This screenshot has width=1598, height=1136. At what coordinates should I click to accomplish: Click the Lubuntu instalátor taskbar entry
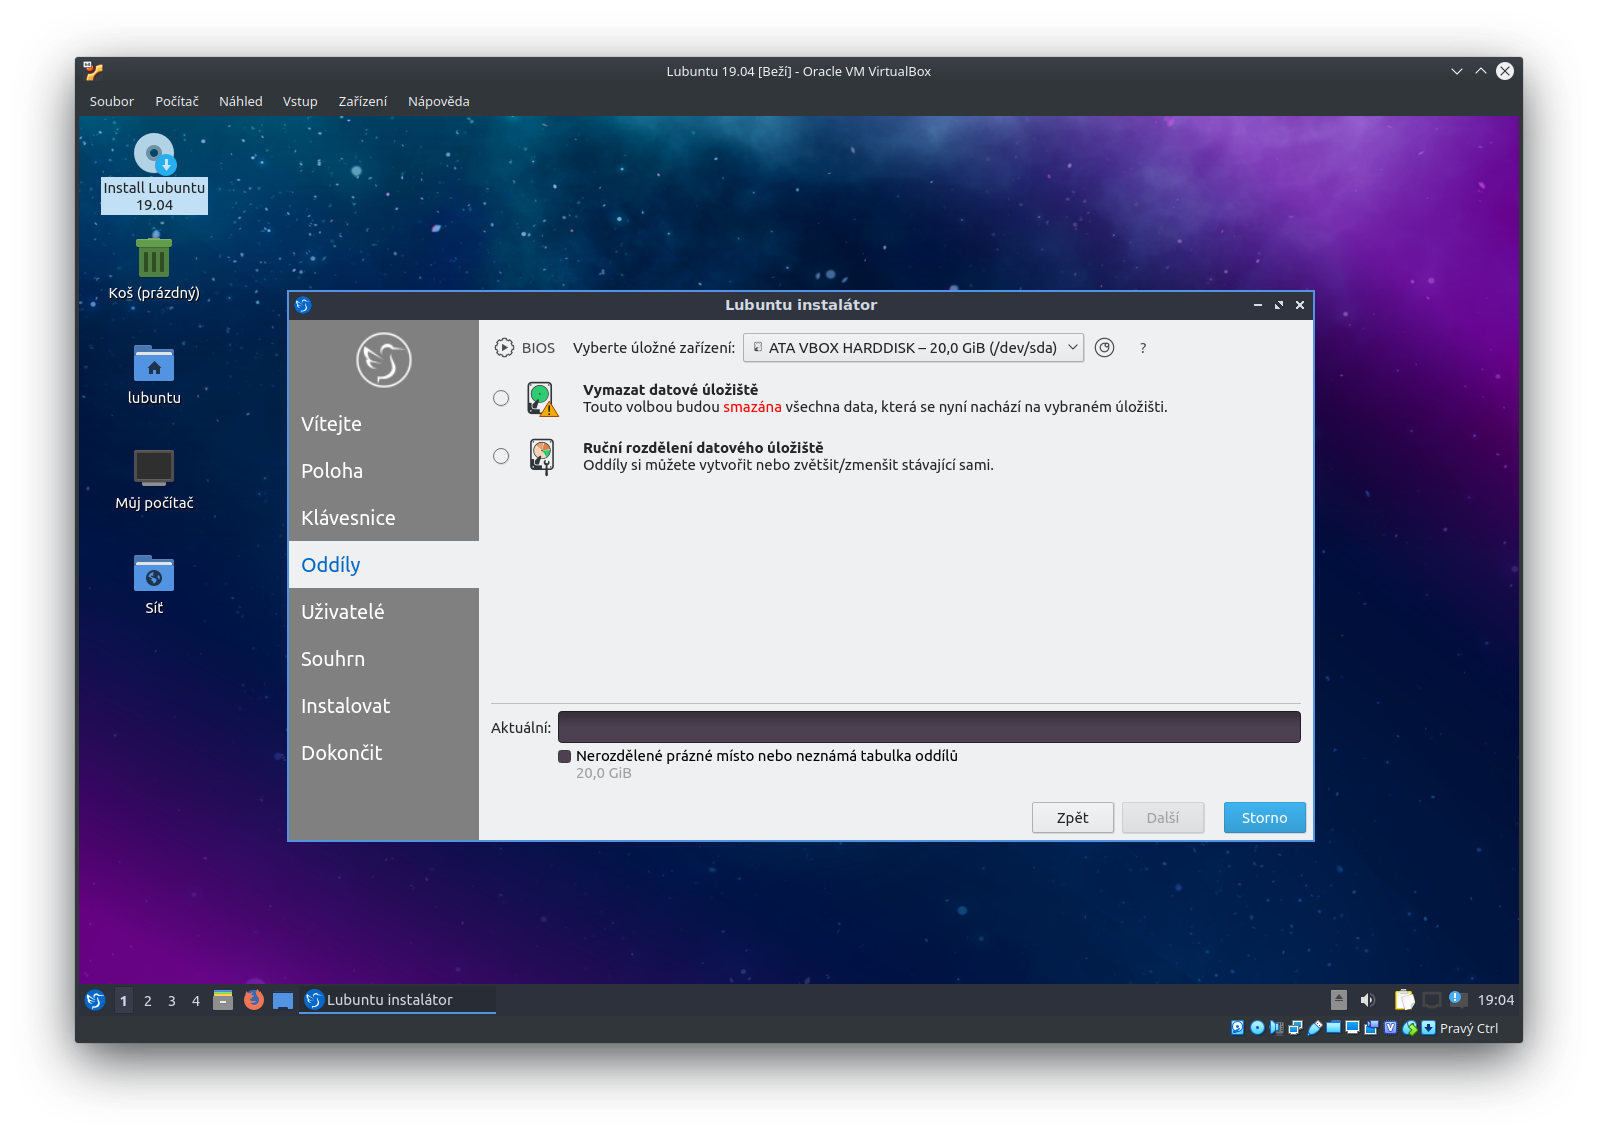pos(398,1000)
